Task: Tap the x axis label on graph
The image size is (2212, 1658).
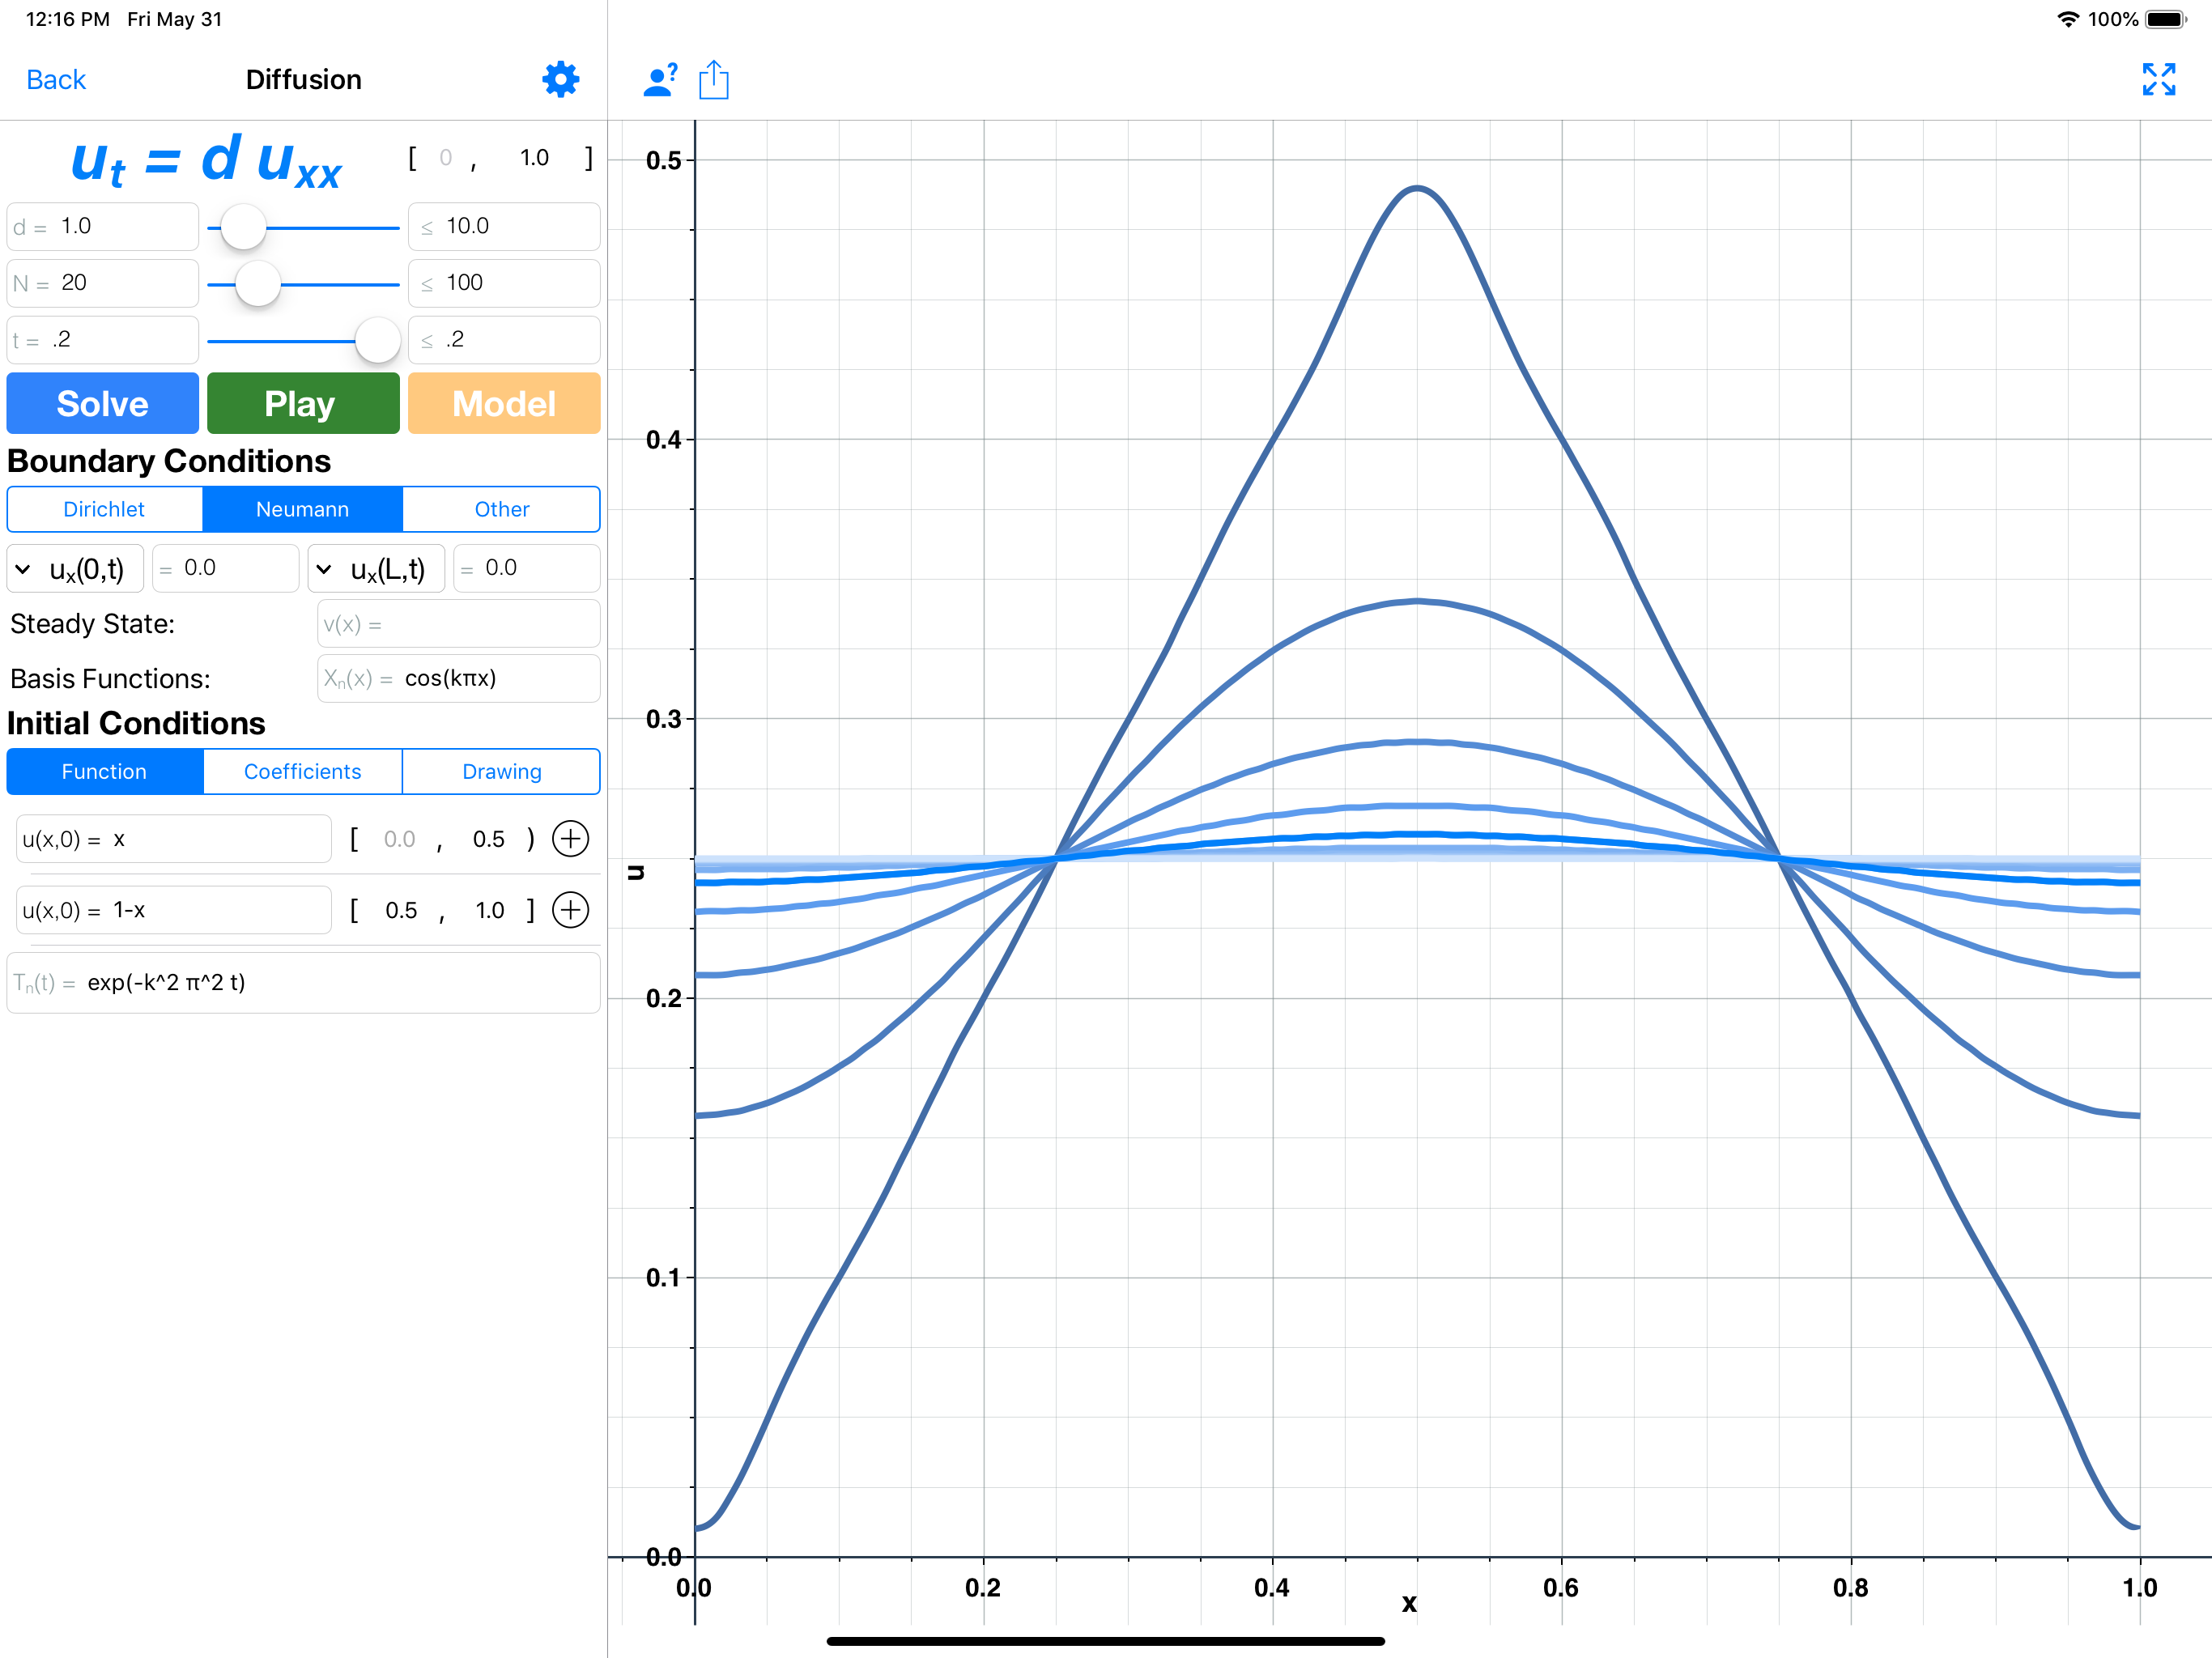Action: point(1409,1603)
